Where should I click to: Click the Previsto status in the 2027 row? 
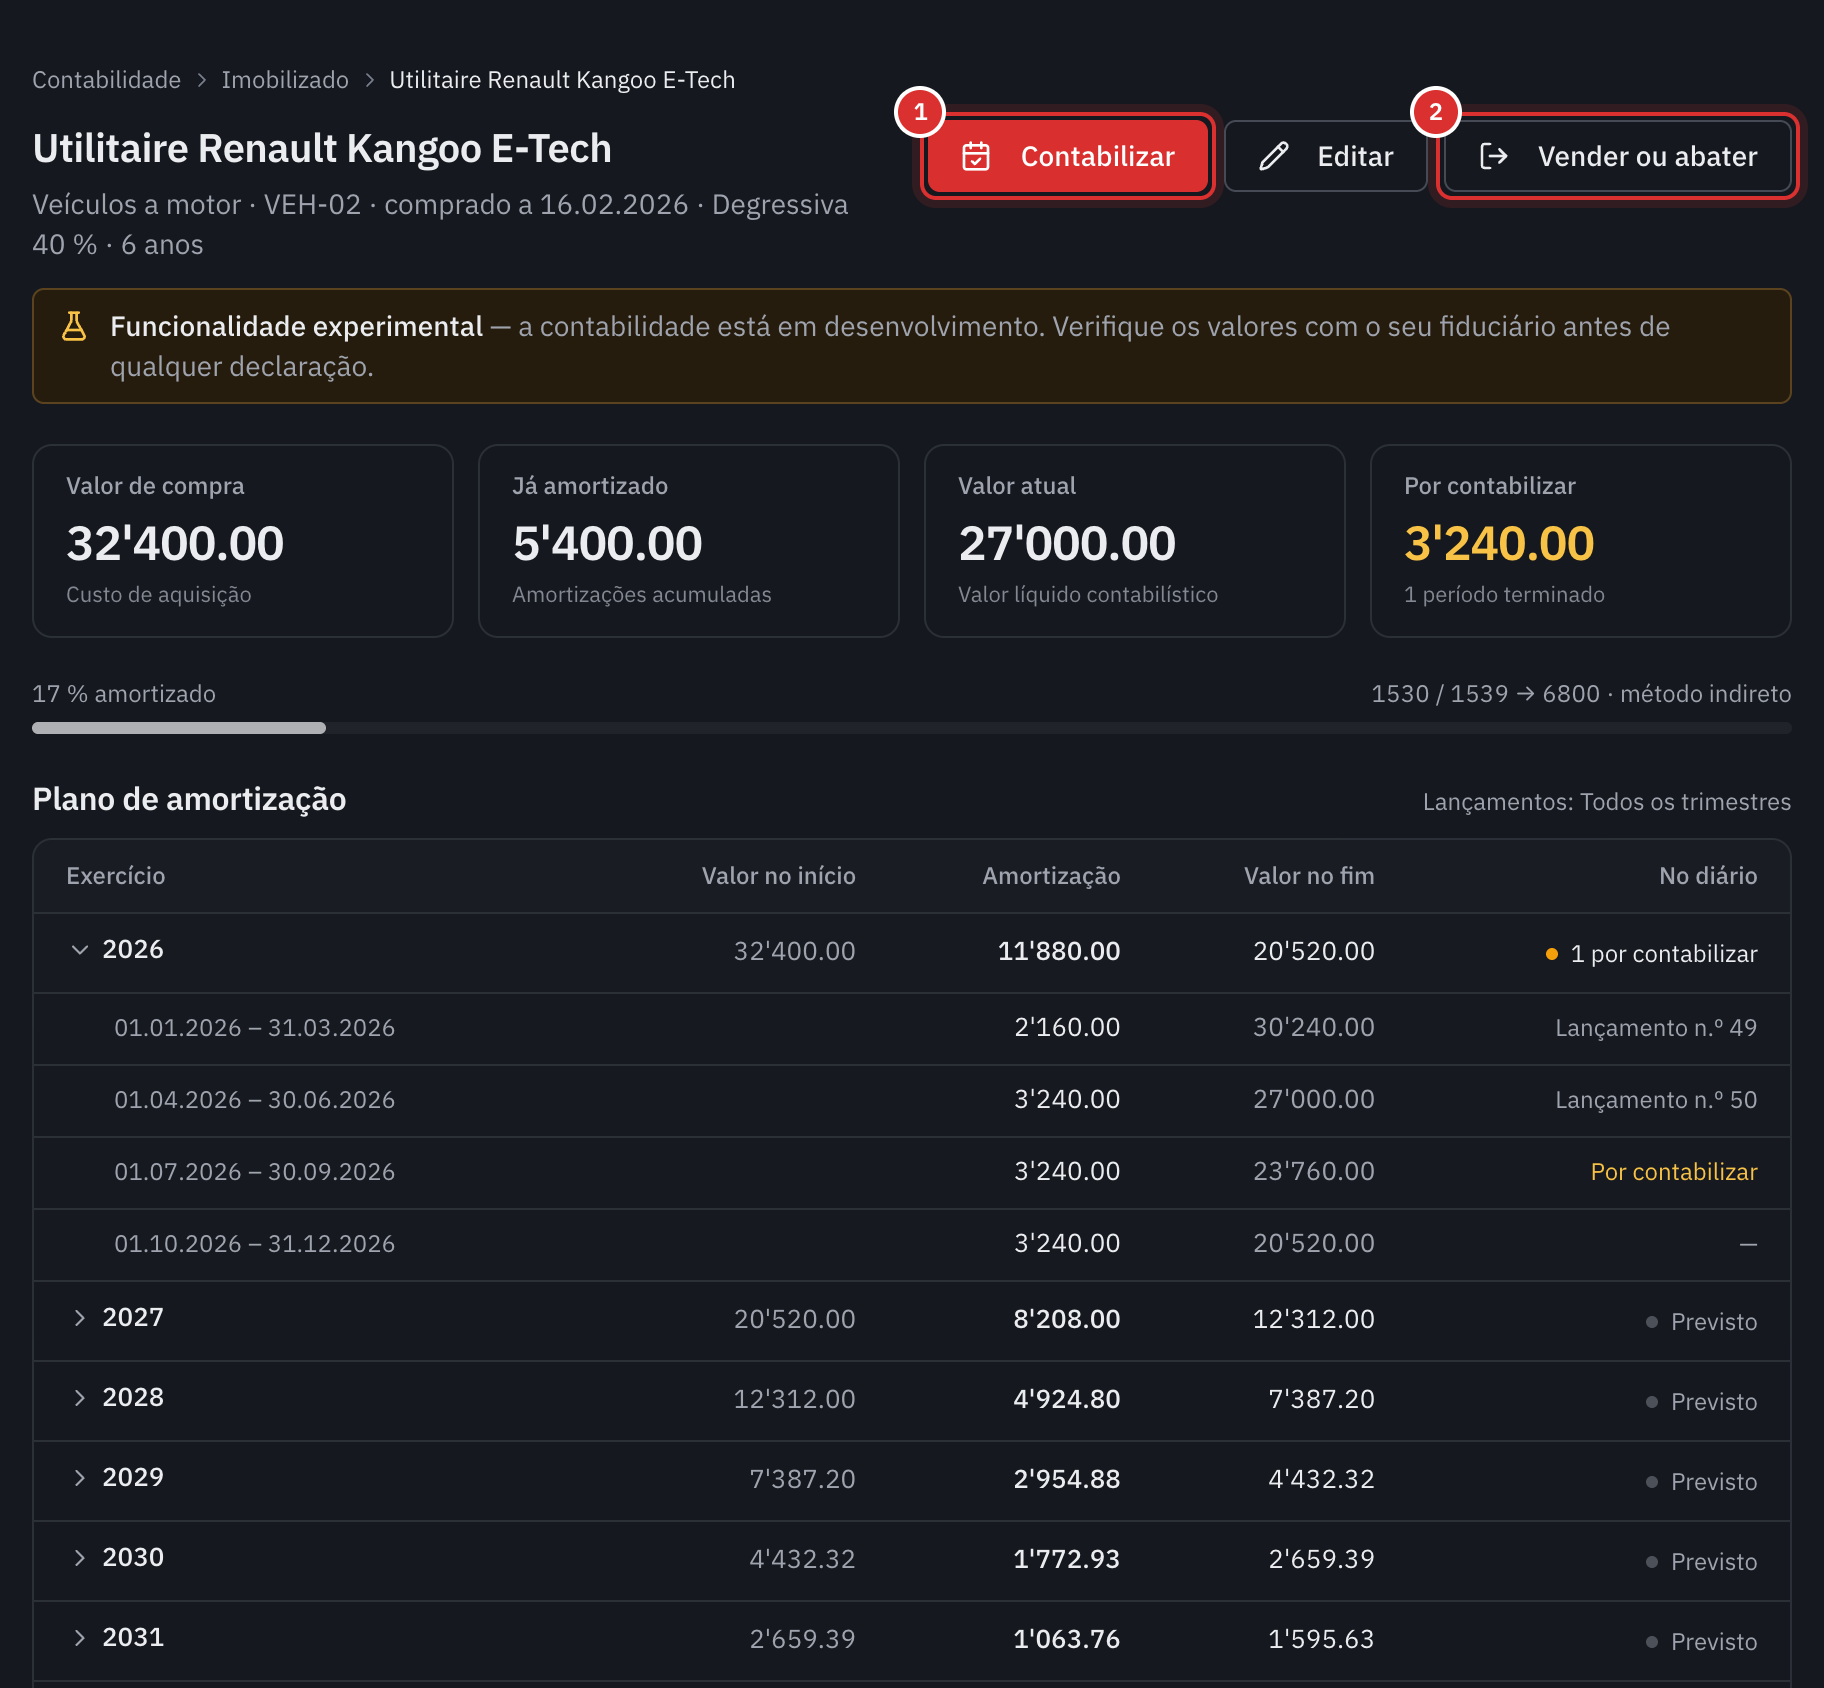click(1702, 1322)
